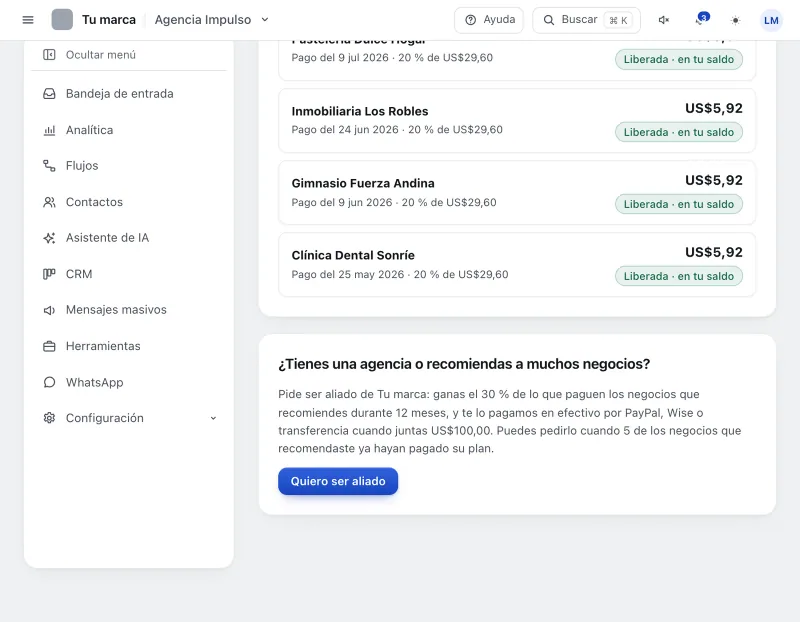Open the LM user avatar menu
Screen dimensions: 800x622
pyautogui.click(x=771, y=20)
